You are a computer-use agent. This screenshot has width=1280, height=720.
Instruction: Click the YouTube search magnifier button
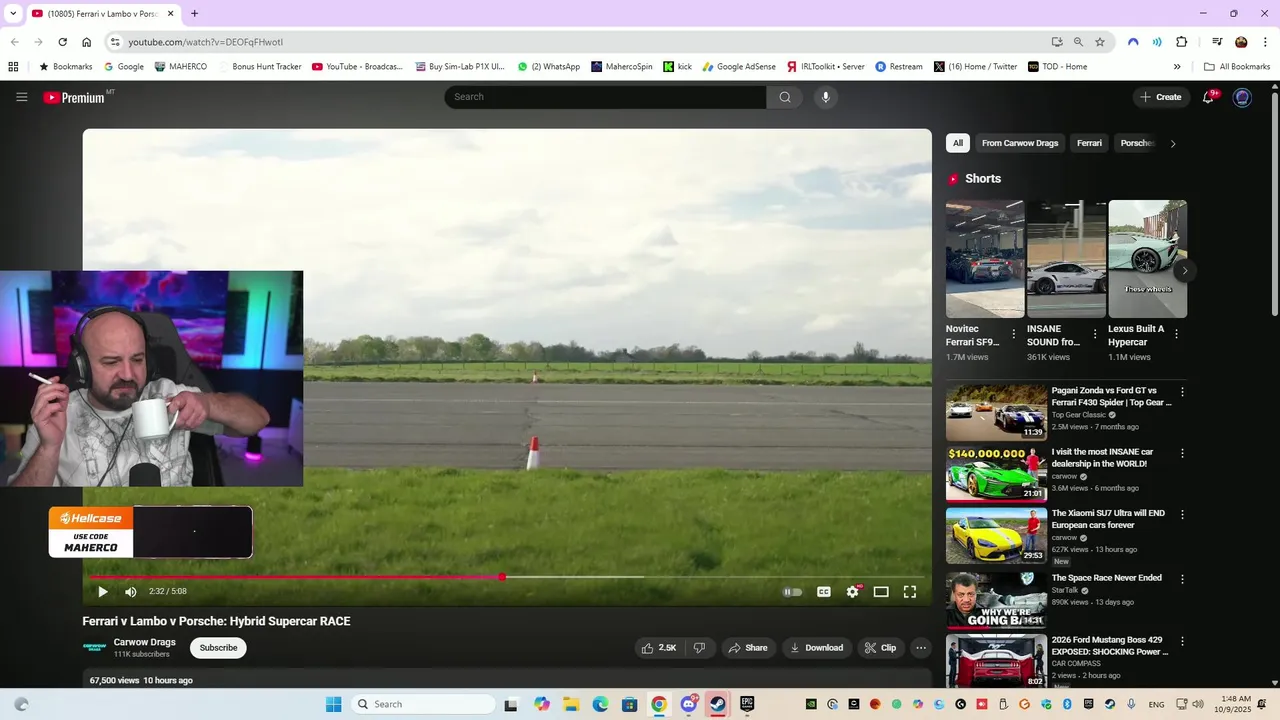785,97
